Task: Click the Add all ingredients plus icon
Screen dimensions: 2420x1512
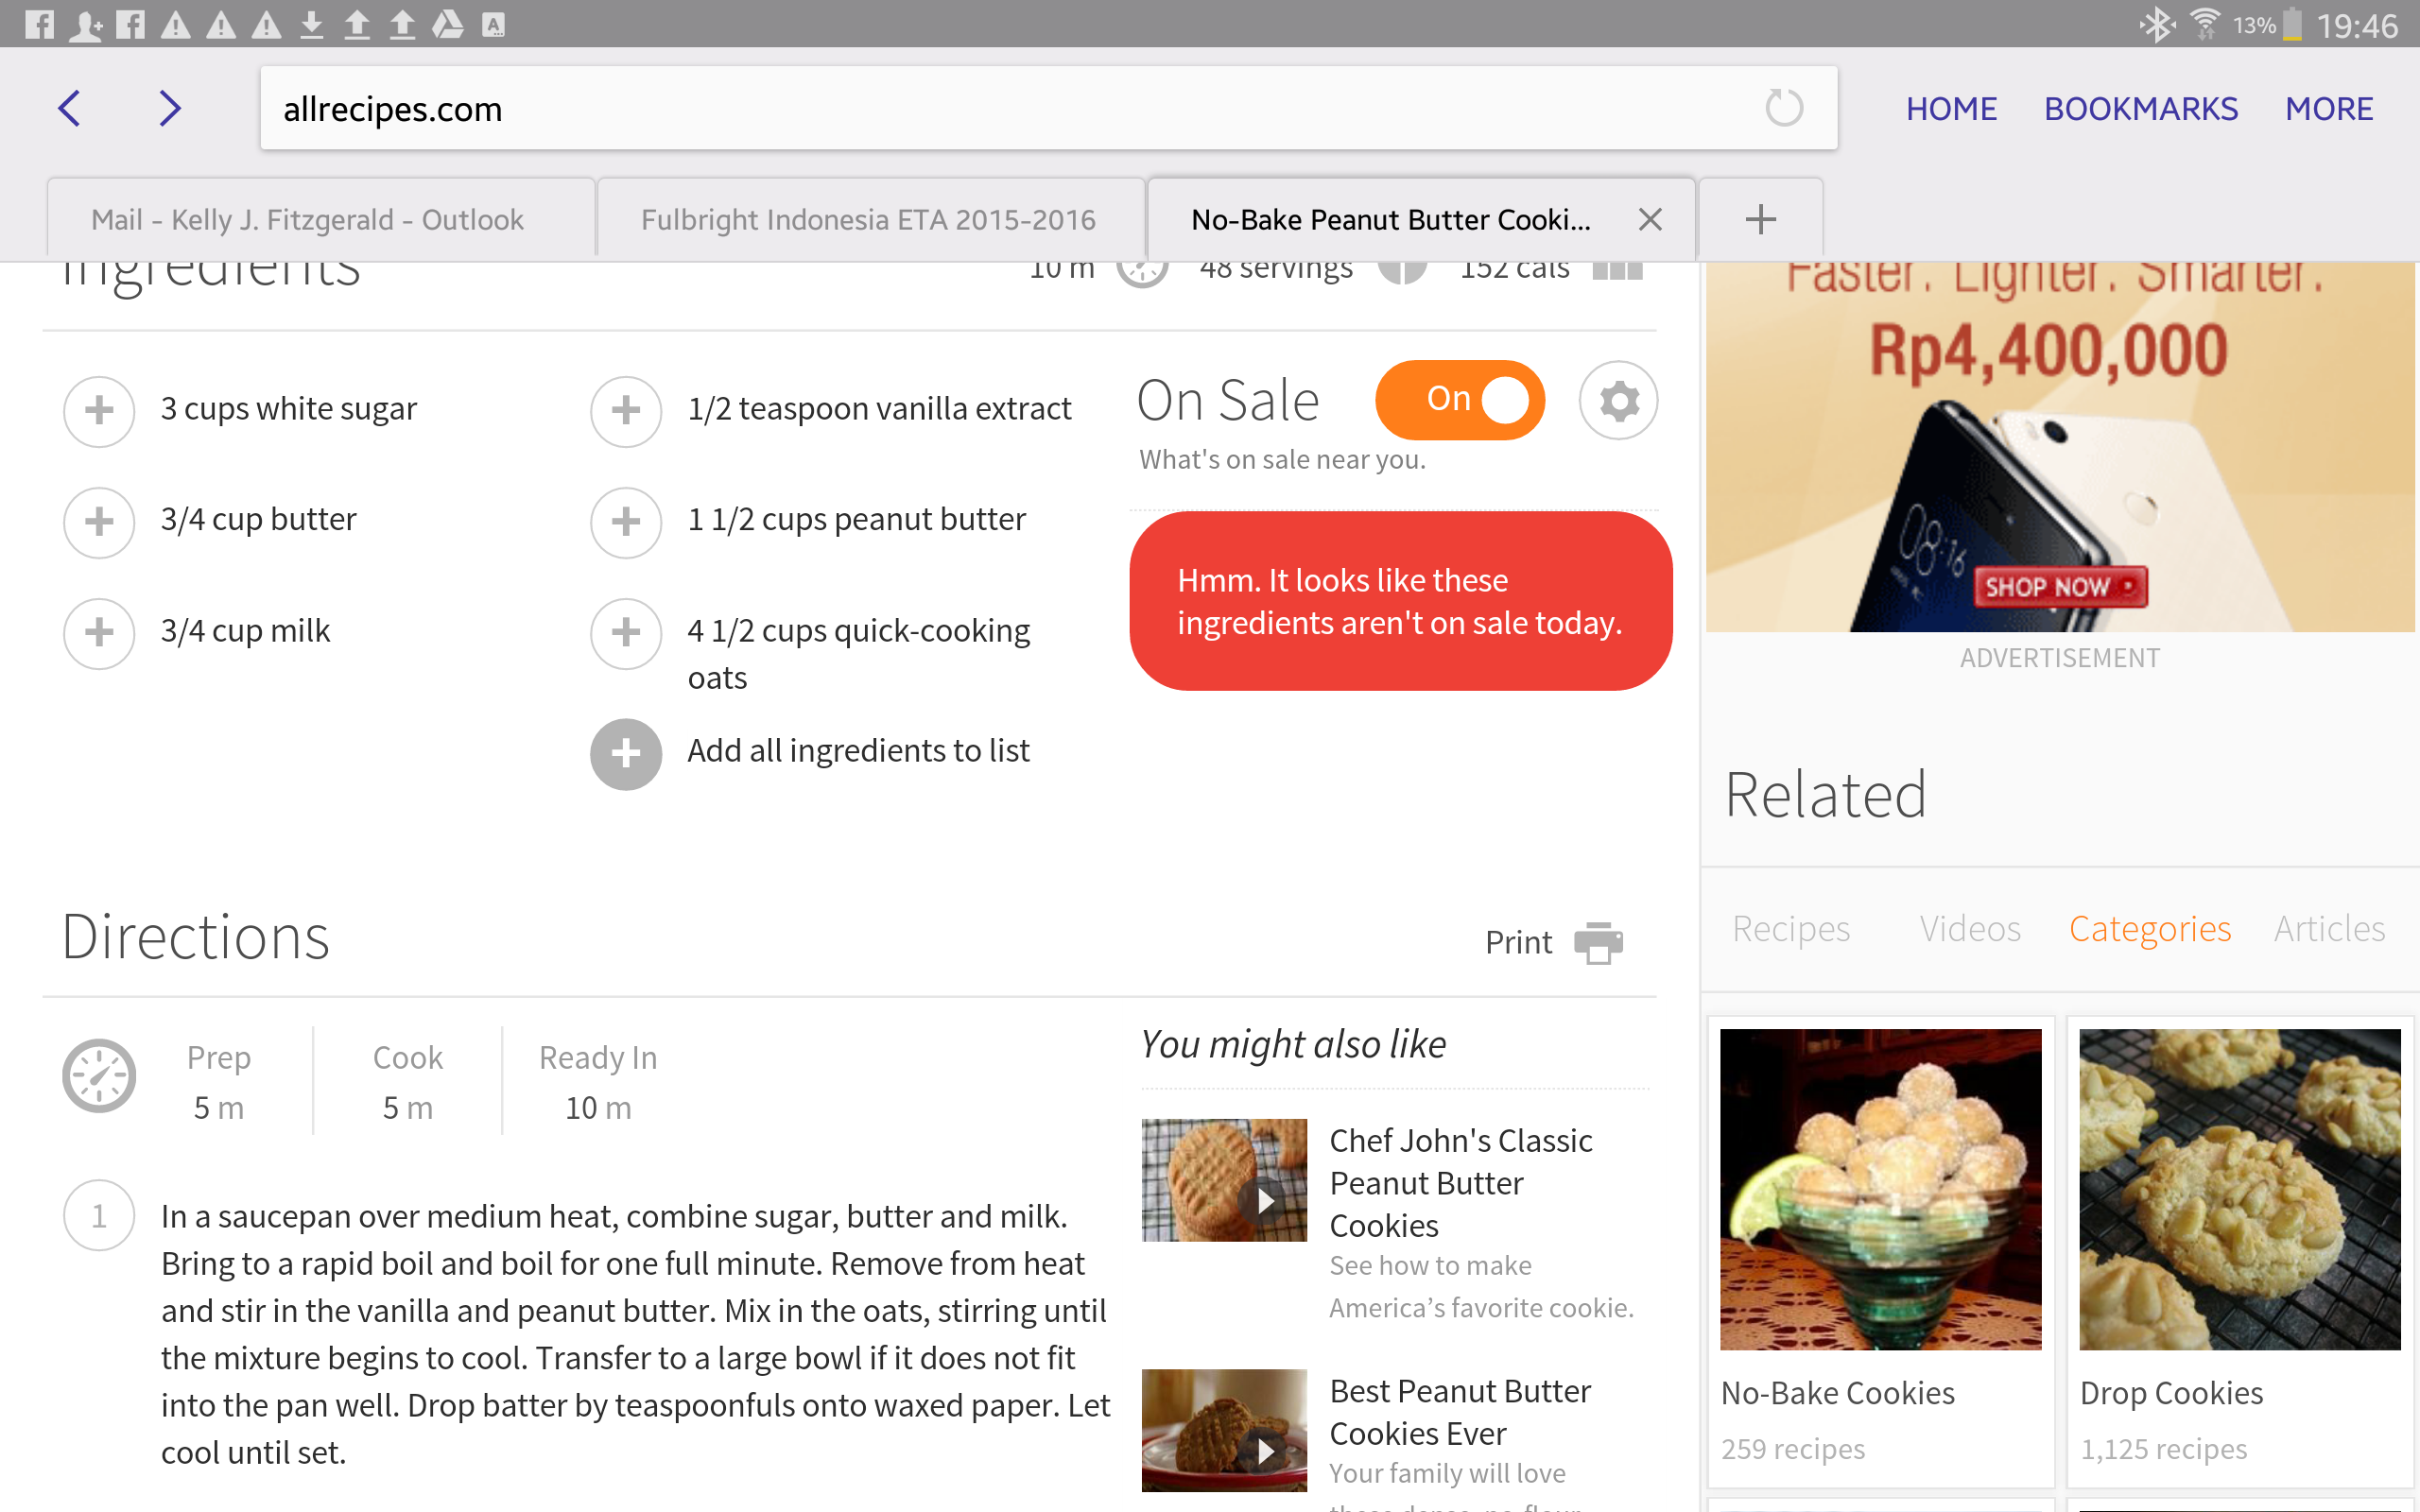Action: tap(626, 753)
